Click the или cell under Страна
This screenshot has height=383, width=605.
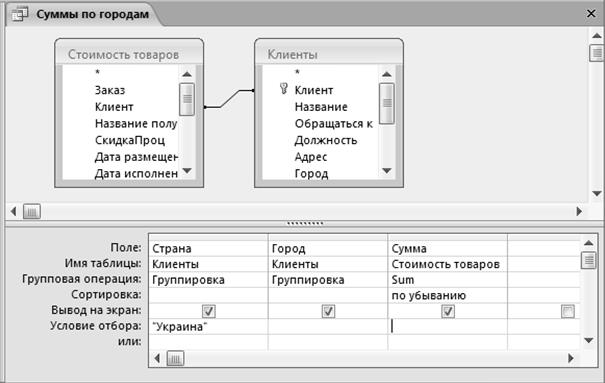tap(208, 342)
